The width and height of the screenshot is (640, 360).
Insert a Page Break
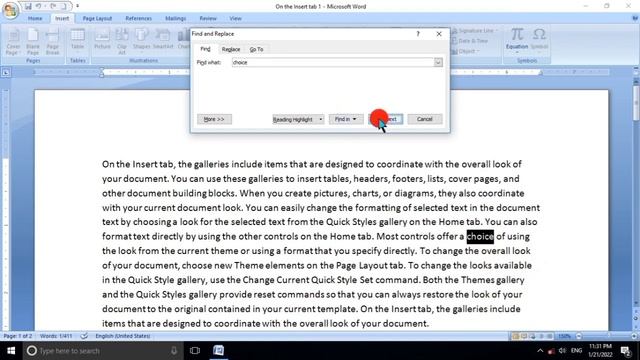click(53, 42)
